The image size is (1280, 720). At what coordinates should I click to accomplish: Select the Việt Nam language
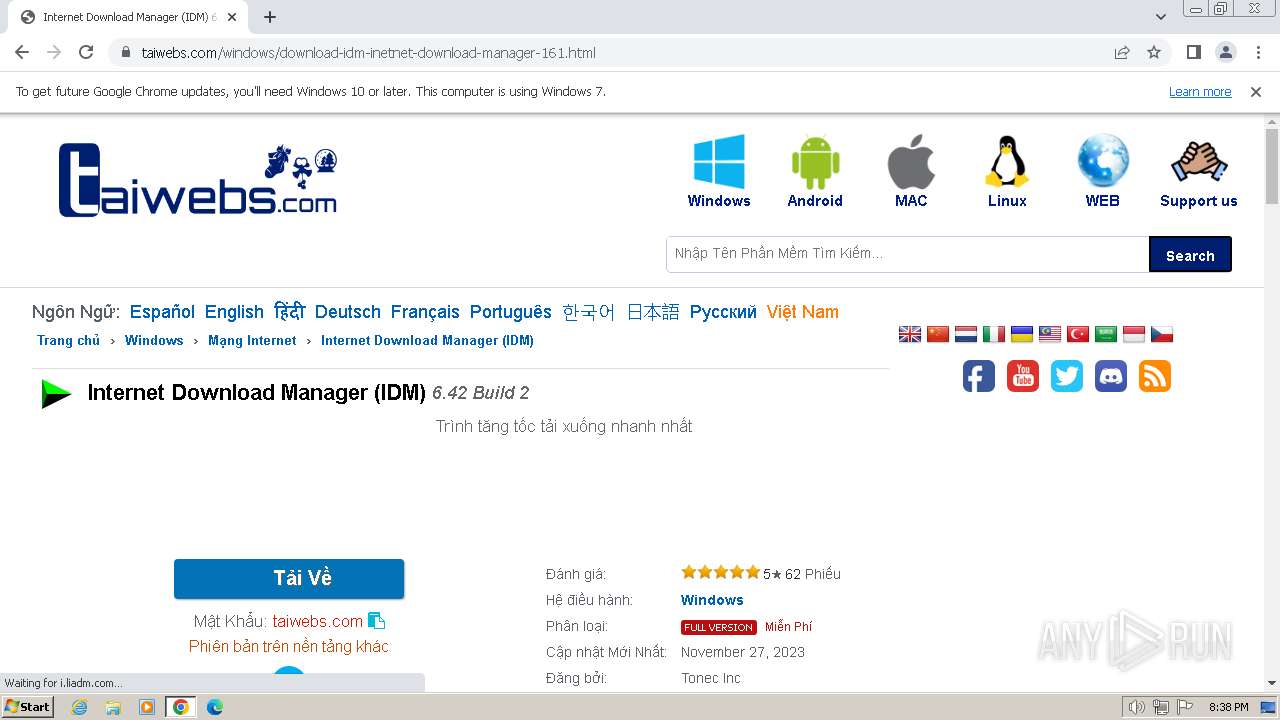803,312
